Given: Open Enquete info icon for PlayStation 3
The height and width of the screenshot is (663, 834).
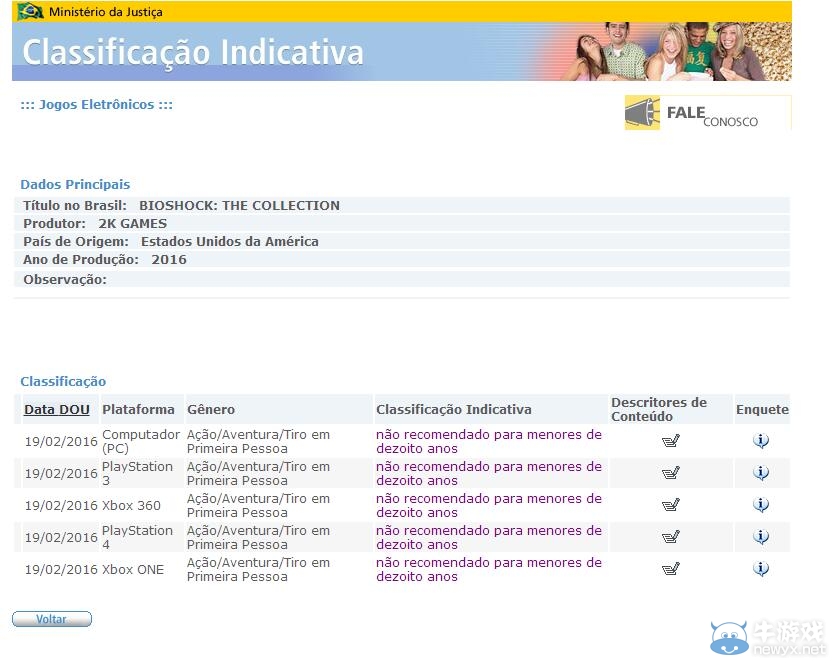Looking at the screenshot, I should pos(761,473).
